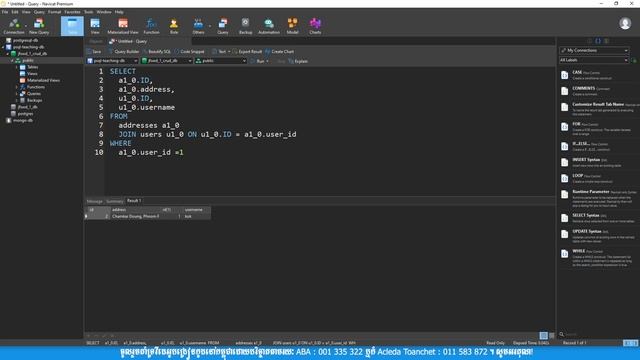The height and width of the screenshot is (360, 640).
Task: Select the Functions tree item
Action: pos(36,87)
